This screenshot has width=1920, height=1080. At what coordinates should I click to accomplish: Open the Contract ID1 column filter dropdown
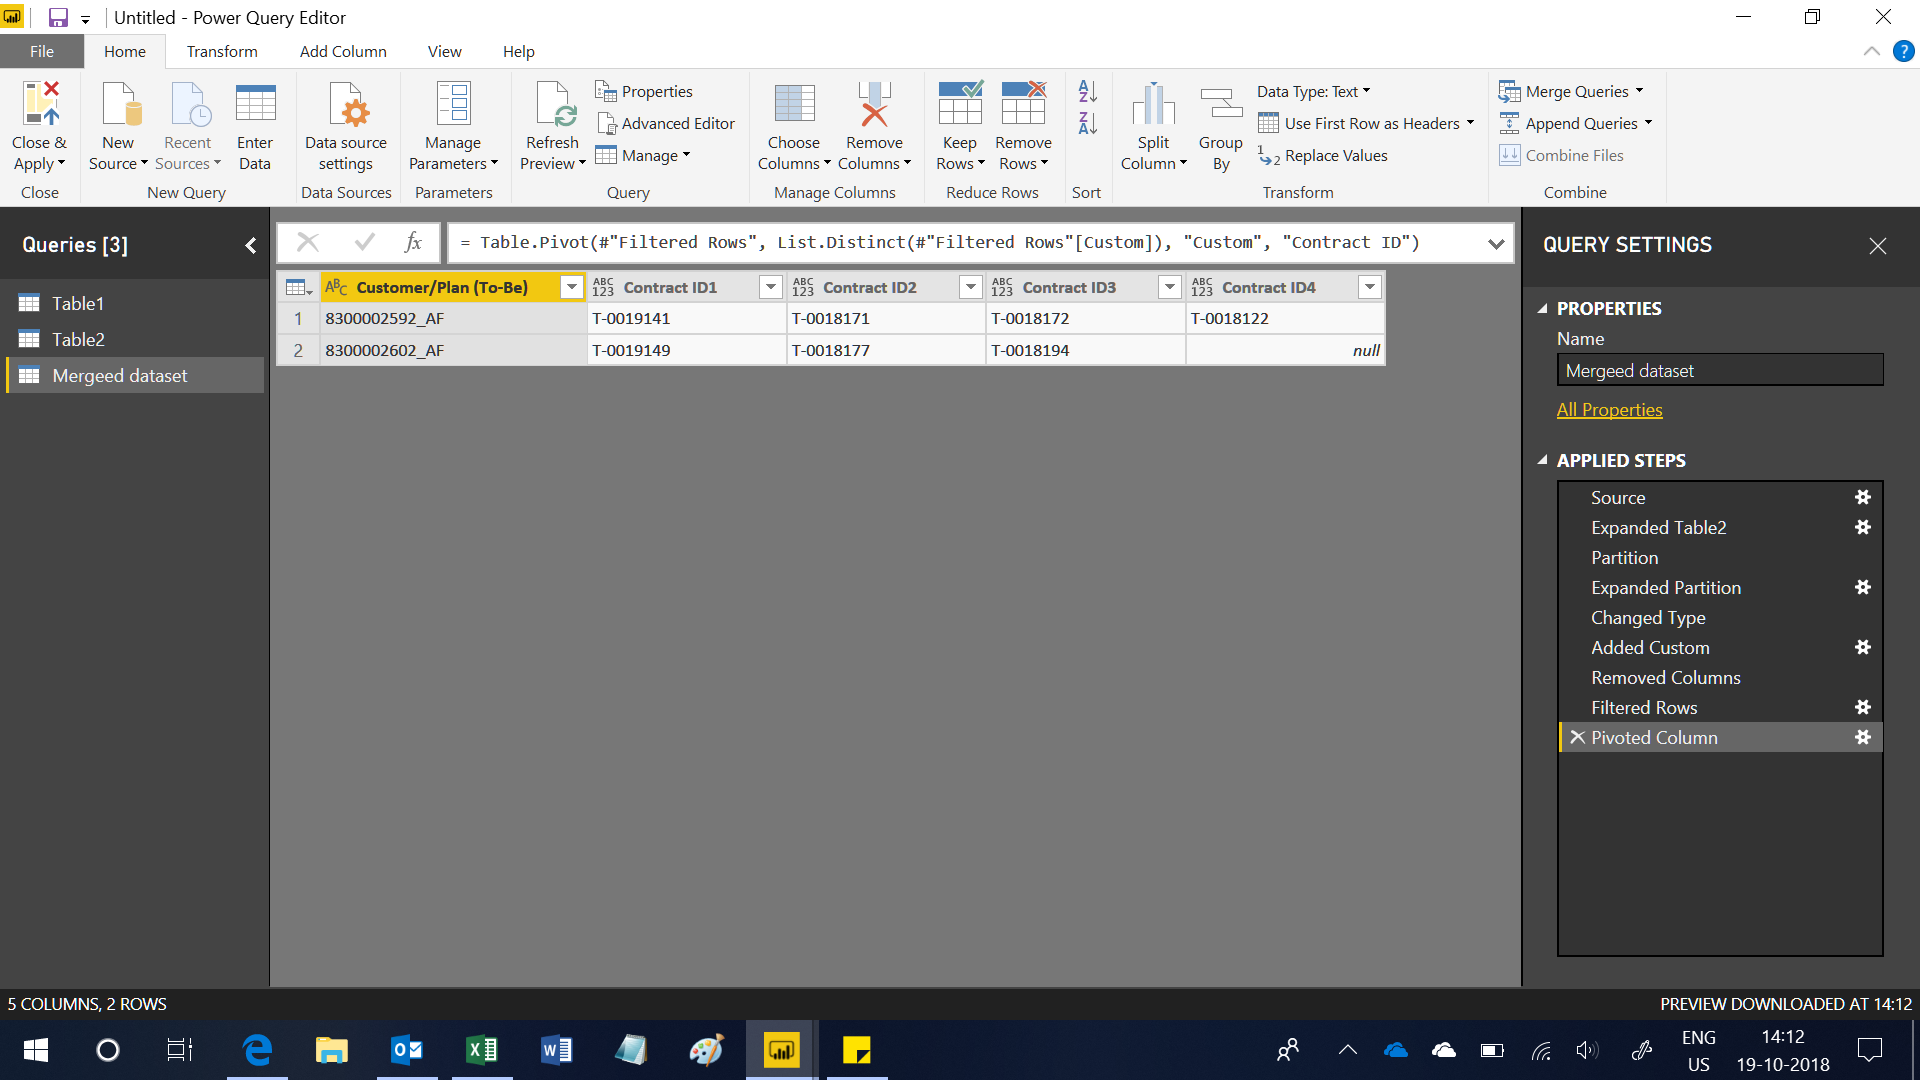(770, 287)
